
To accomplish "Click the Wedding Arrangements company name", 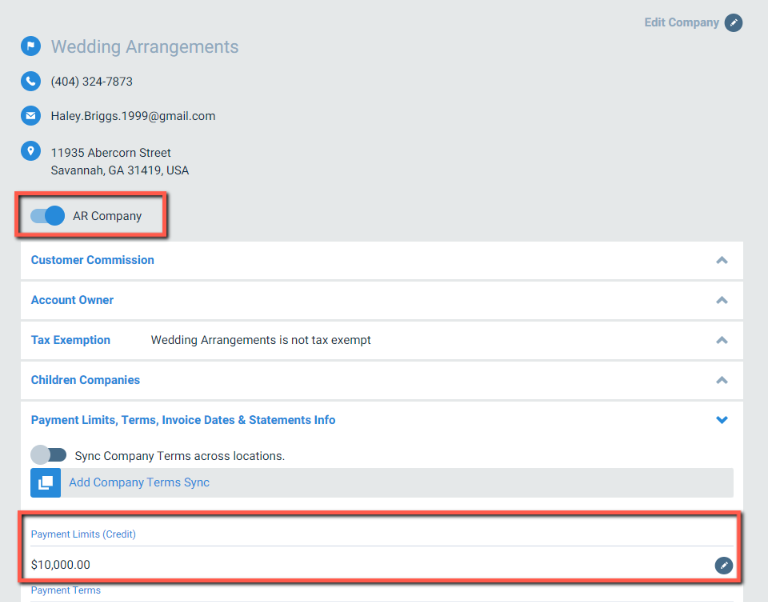I will (x=145, y=47).
